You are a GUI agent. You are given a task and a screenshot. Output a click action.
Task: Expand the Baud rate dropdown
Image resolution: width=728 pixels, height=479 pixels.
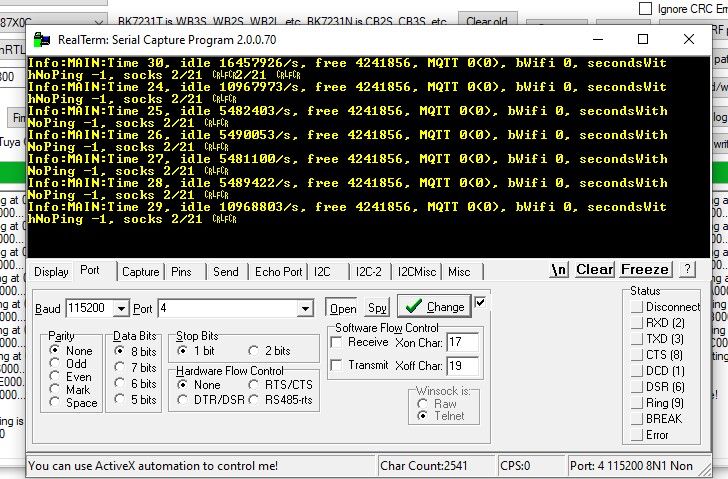tap(121, 309)
